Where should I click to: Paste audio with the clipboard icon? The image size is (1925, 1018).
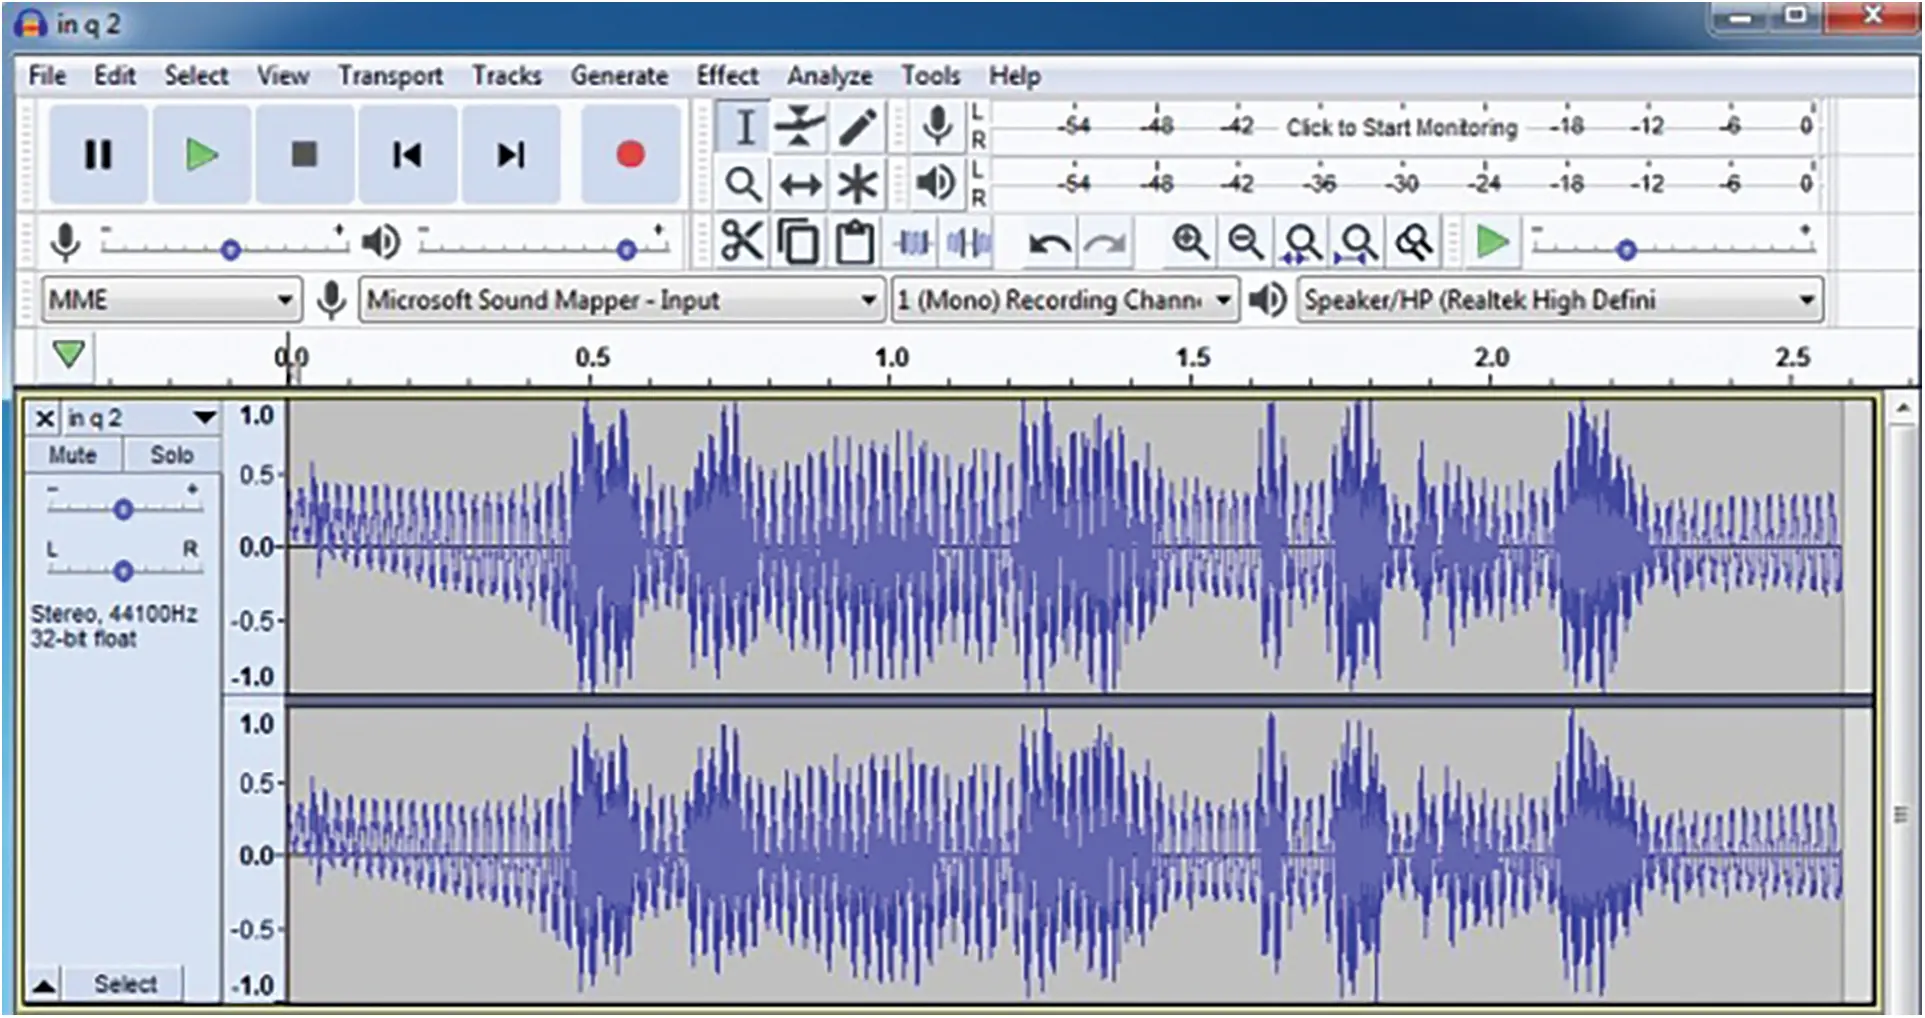855,242
